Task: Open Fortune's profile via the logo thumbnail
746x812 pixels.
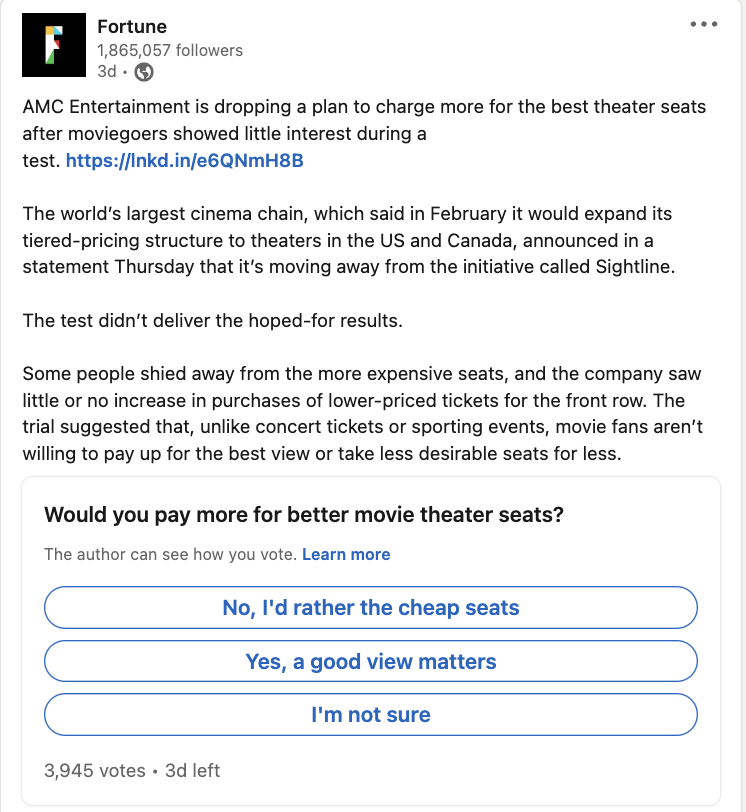Action: [55, 45]
